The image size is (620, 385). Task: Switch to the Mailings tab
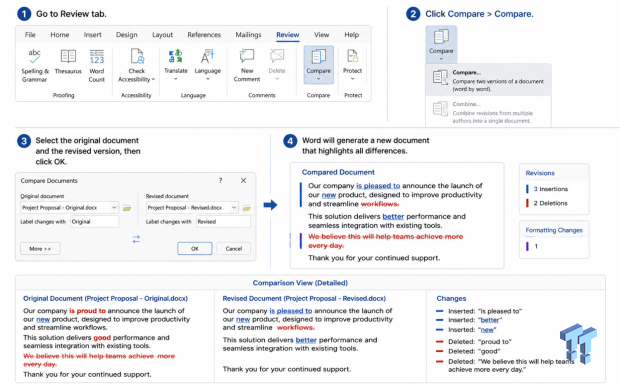point(248,35)
